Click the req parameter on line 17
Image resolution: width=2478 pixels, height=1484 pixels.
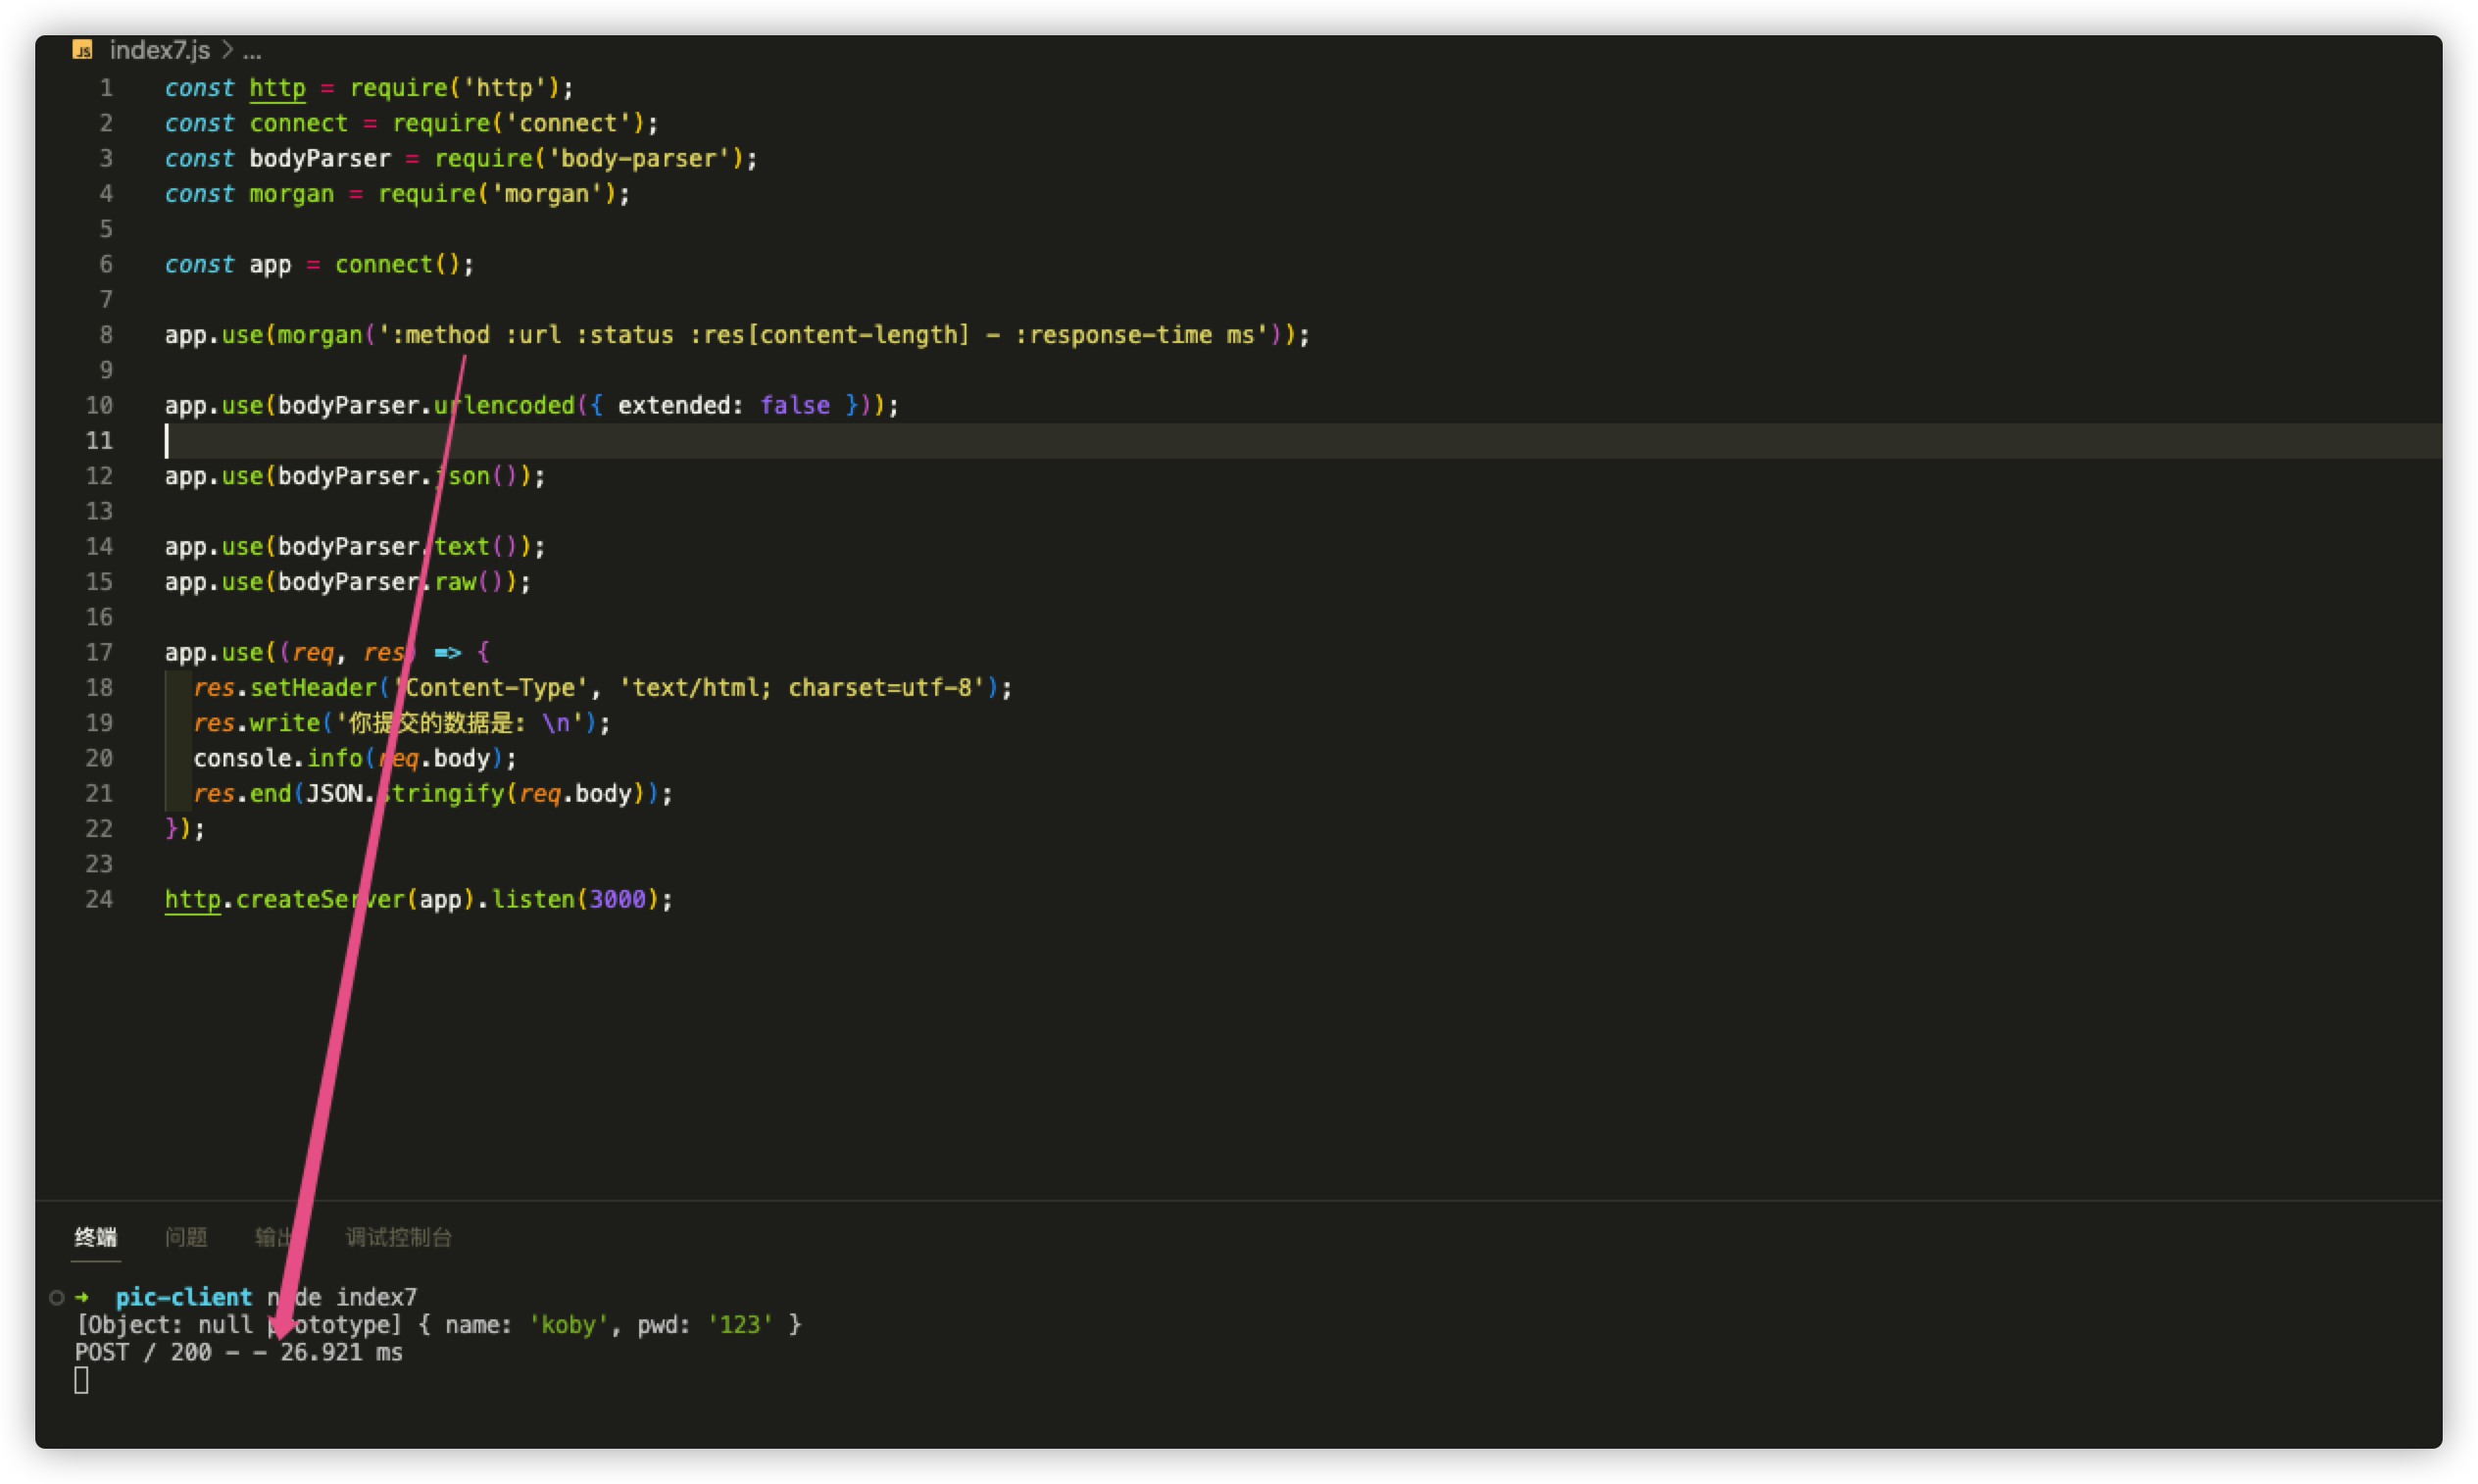coord(313,652)
